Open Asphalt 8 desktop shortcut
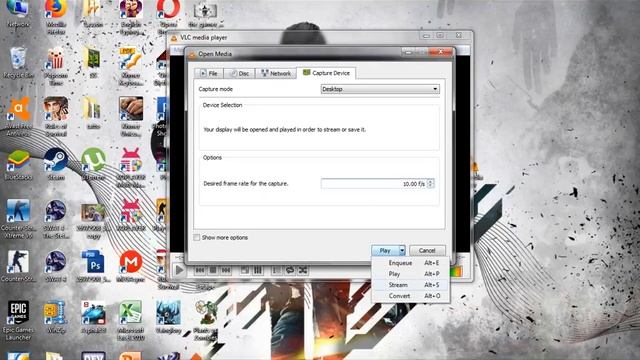Screen dimensions: 640x360 pyautogui.click(x=93, y=318)
